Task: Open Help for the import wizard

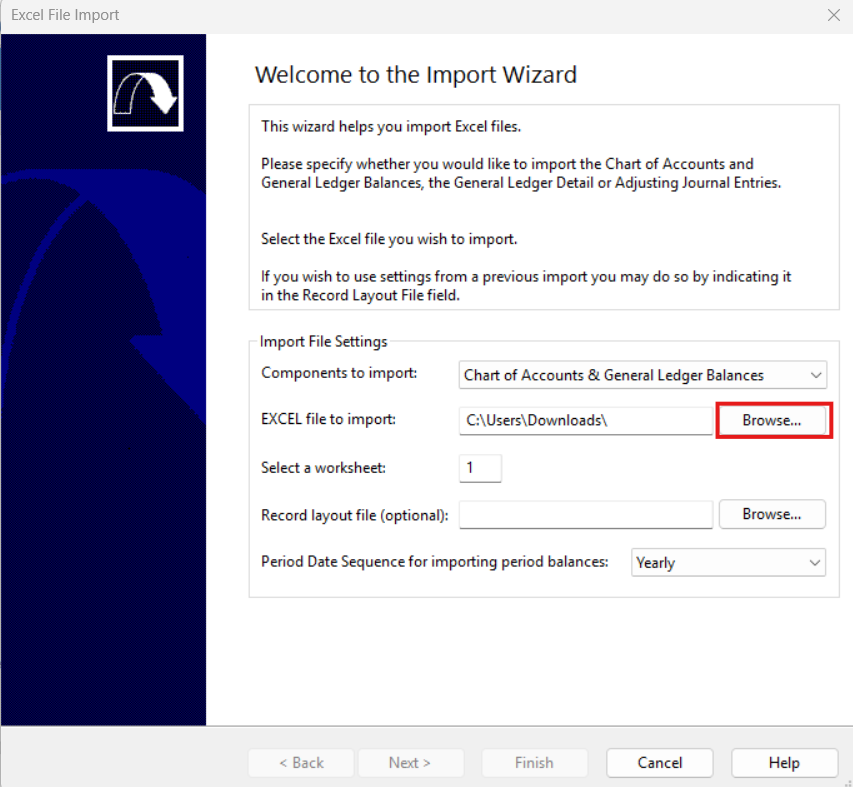Action: 784,763
